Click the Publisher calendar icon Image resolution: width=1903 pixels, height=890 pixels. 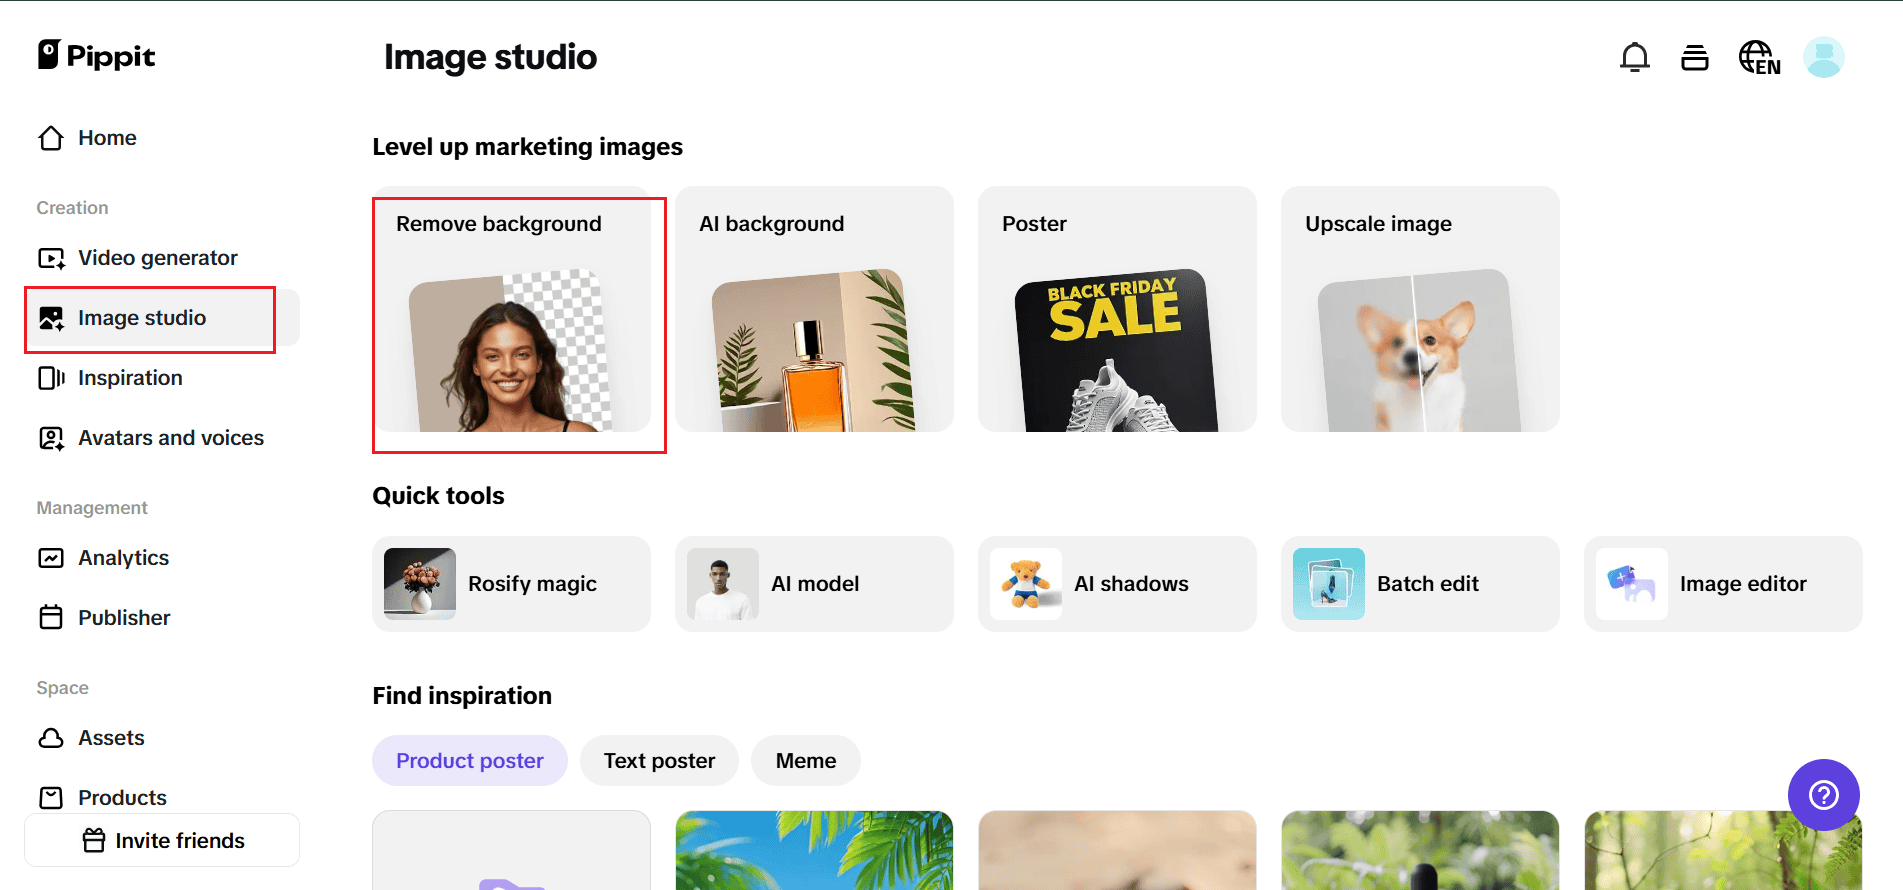pyautogui.click(x=51, y=617)
